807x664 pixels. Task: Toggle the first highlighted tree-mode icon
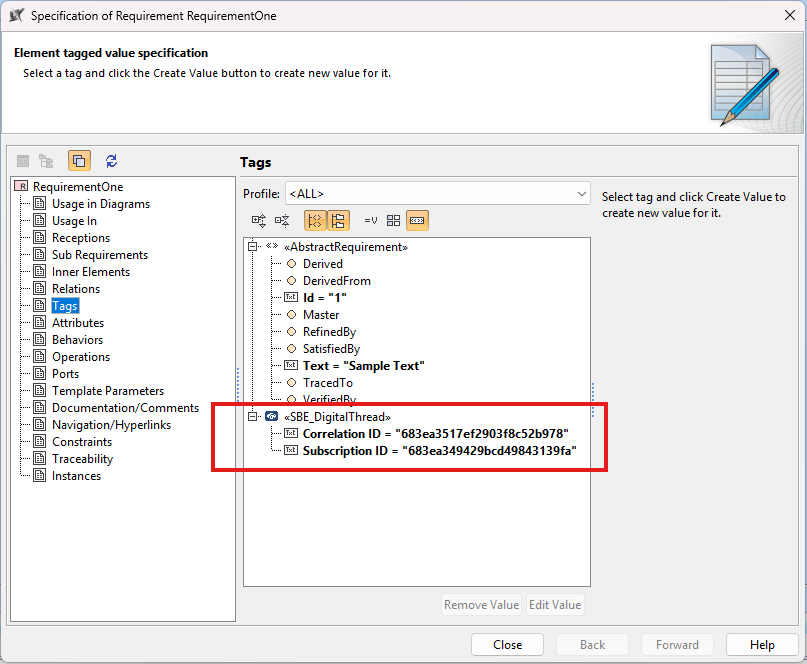(315, 220)
